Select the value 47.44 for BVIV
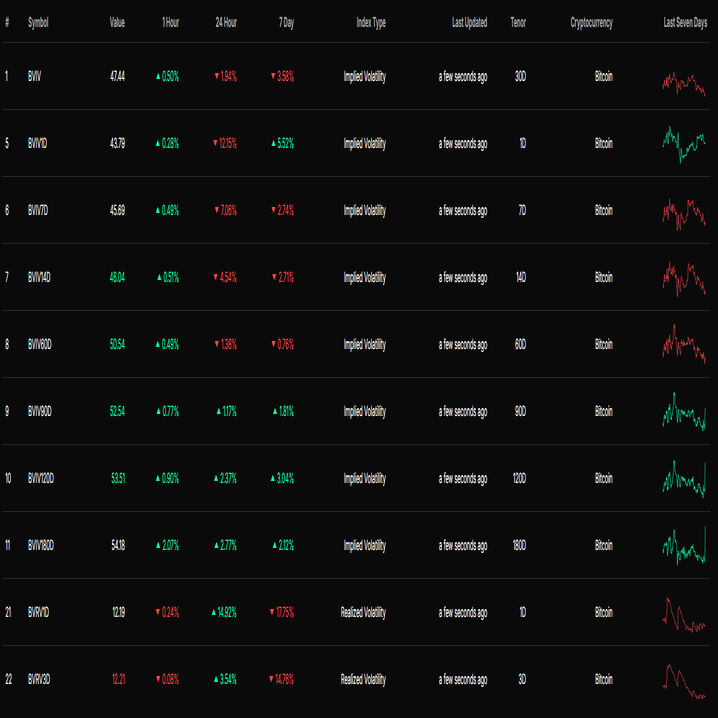Viewport: 718px width, 718px height. click(117, 76)
